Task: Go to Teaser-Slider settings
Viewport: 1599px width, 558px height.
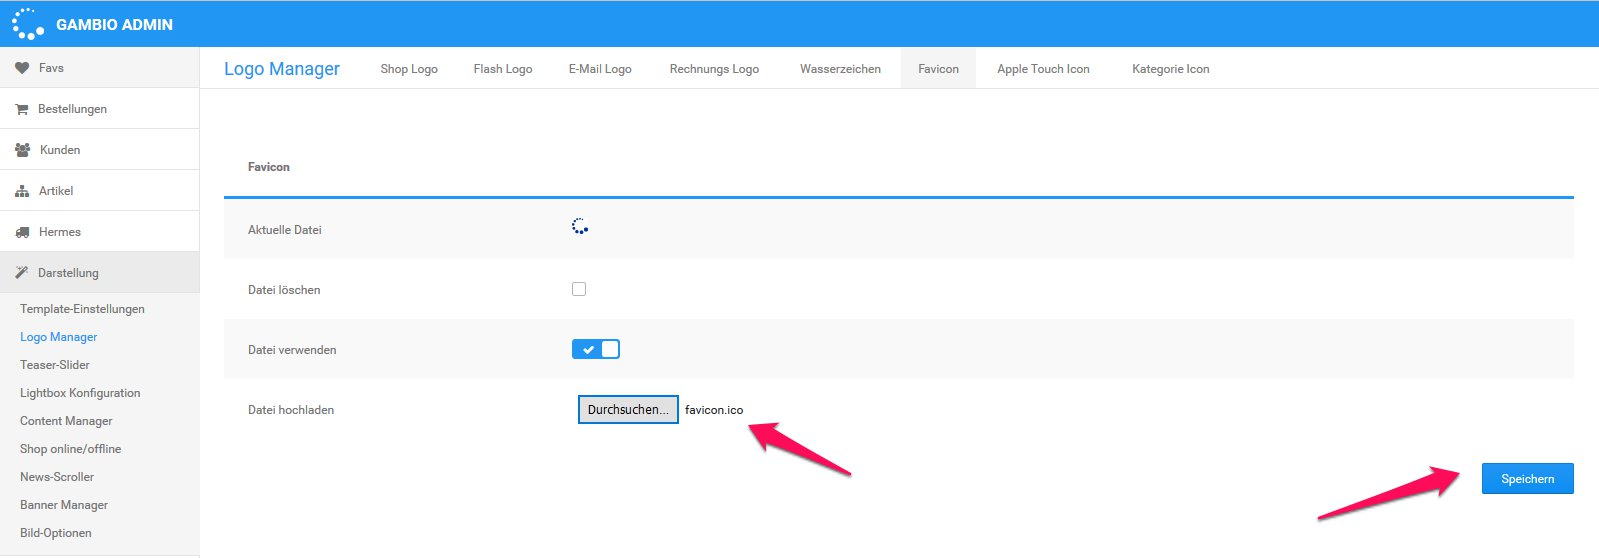Action: pyautogui.click(x=55, y=365)
